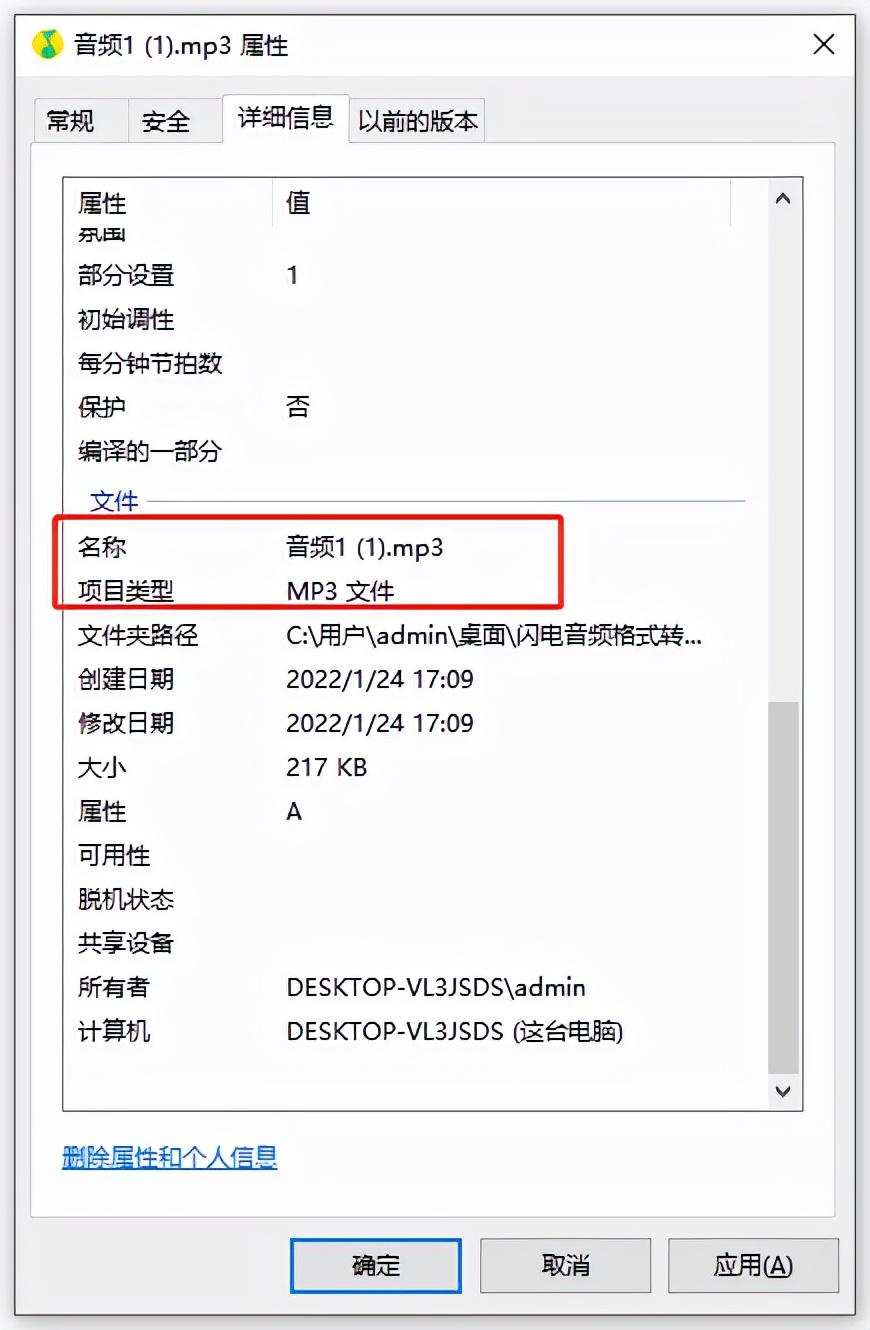Screen dimensions: 870x1330
Task: Select the 详细信息 tab
Action: tap(285, 118)
